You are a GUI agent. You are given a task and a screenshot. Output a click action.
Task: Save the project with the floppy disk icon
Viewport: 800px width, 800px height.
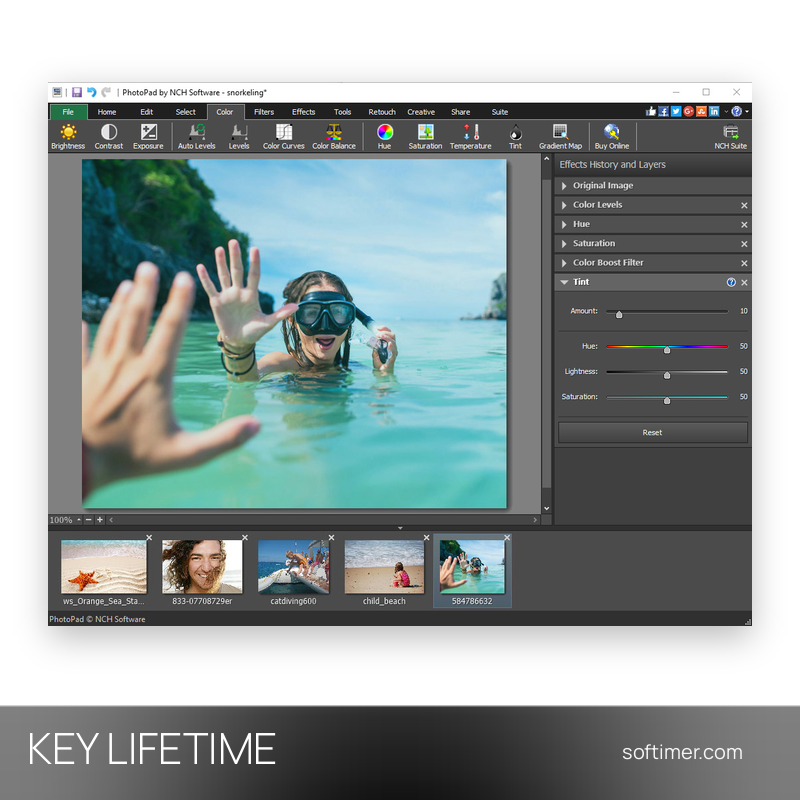(77, 92)
